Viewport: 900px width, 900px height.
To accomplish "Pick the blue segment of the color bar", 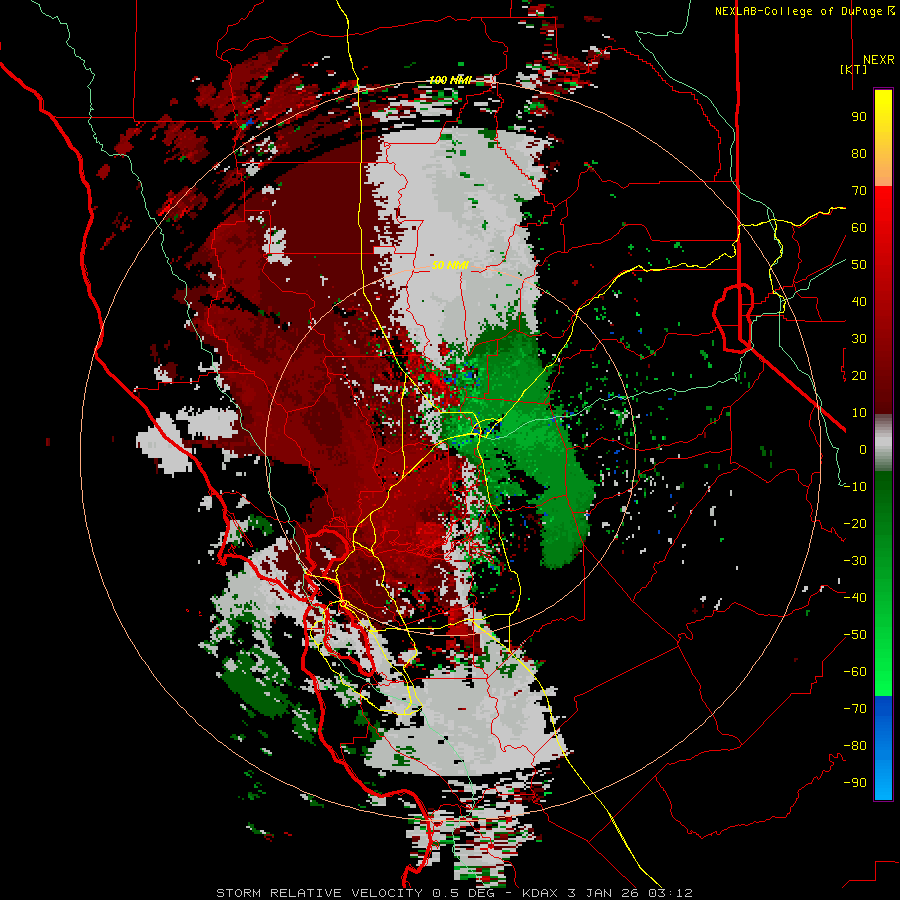I will click(883, 747).
